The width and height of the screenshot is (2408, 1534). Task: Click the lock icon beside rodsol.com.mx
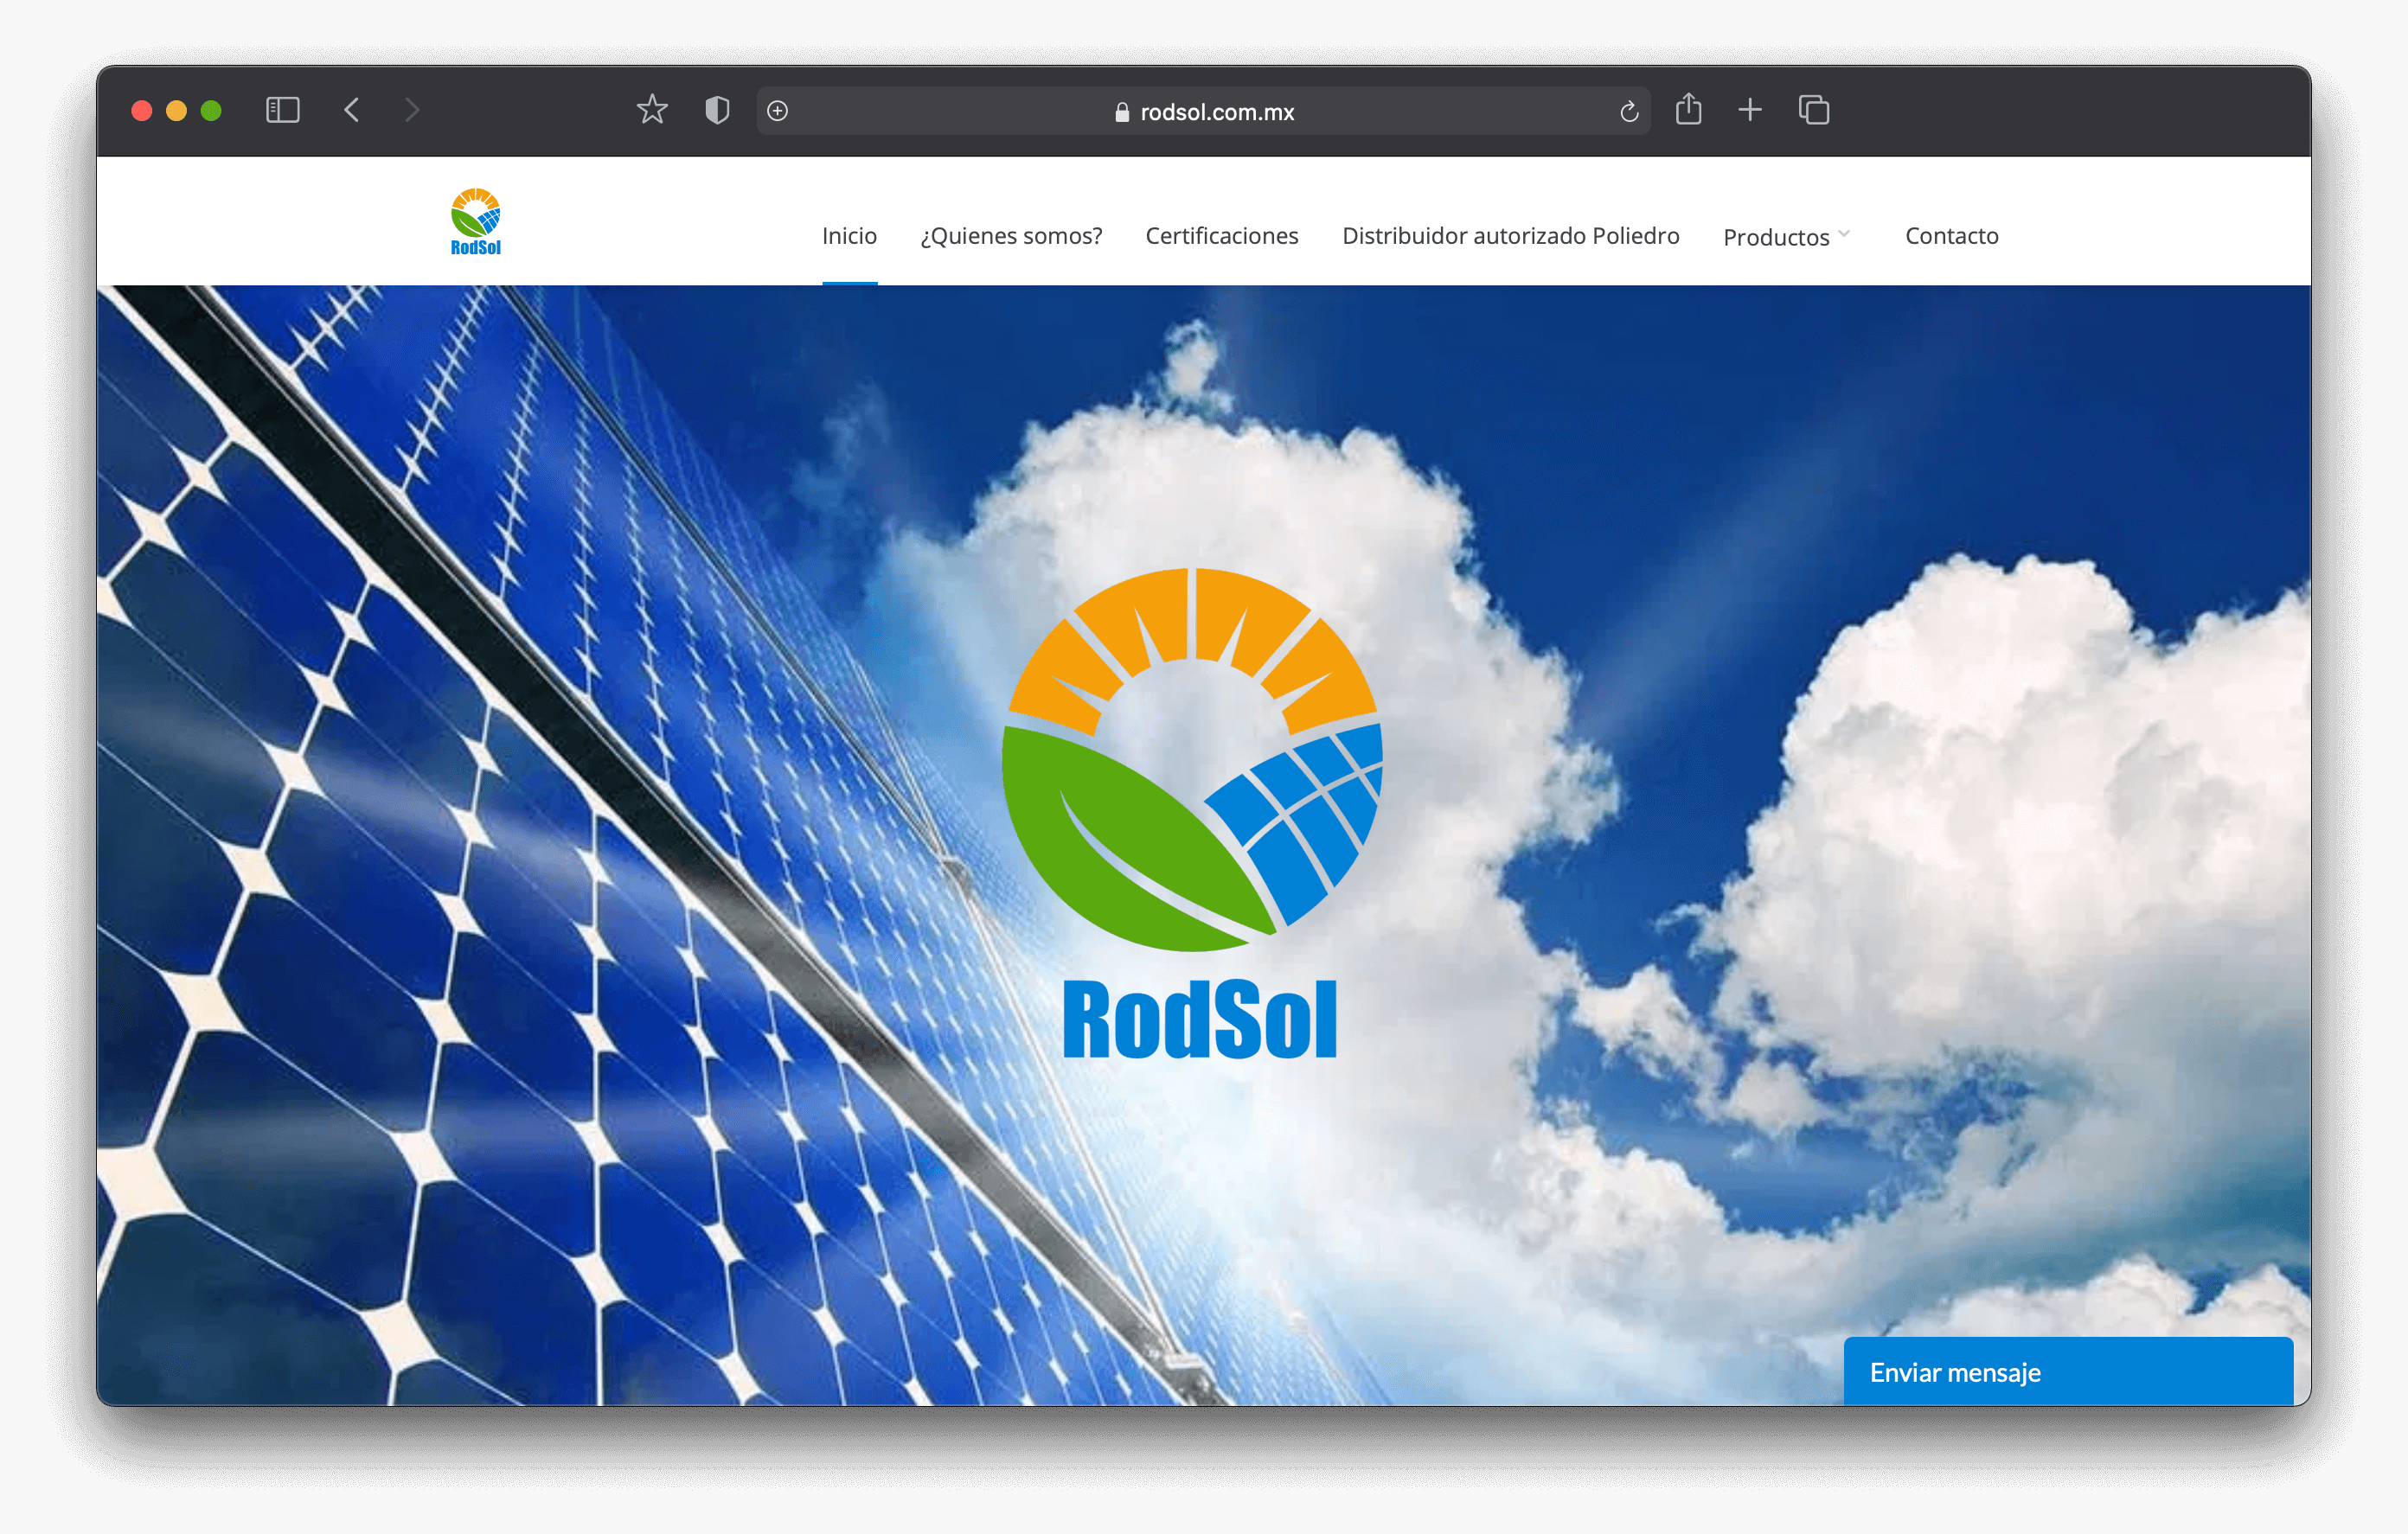coord(1122,112)
